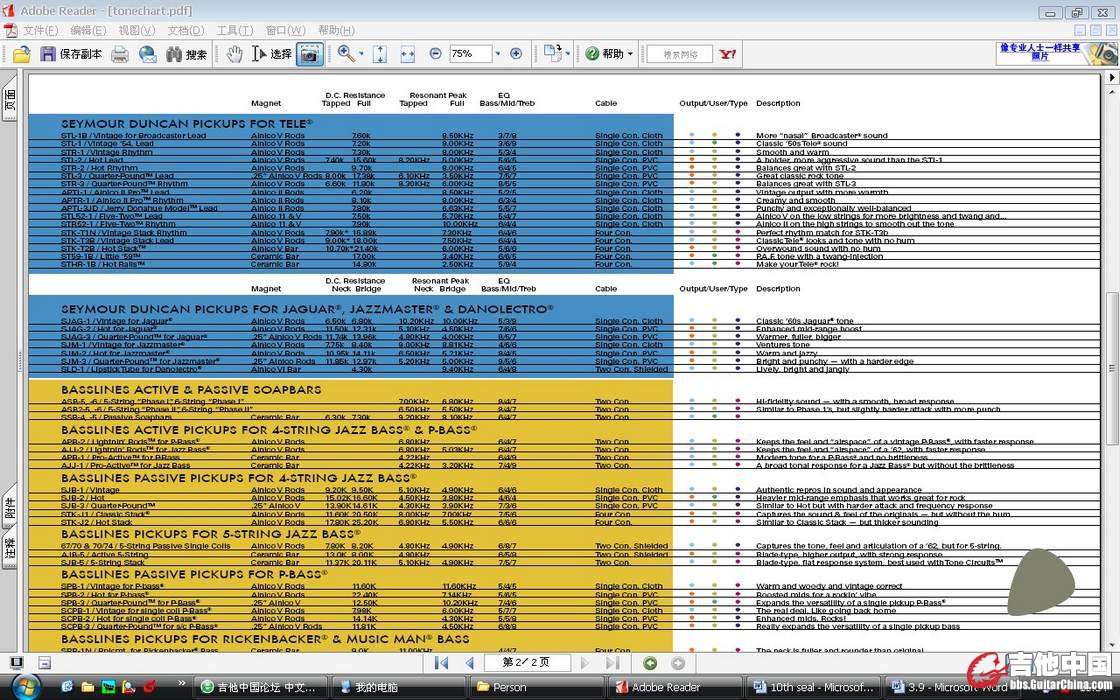1120x700 pixels.
Task: Go to the previous page
Action: pos(469,663)
